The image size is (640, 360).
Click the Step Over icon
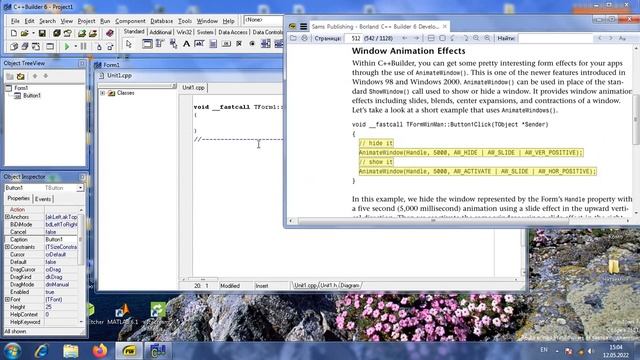(x=110, y=47)
